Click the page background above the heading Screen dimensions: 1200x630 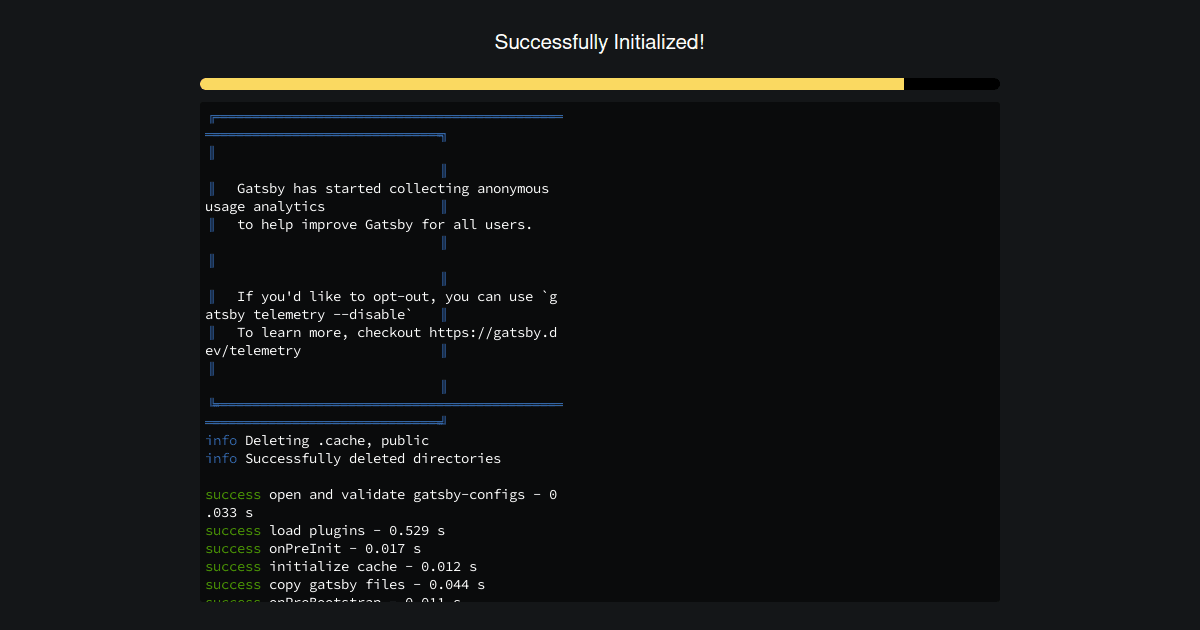click(600, 12)
